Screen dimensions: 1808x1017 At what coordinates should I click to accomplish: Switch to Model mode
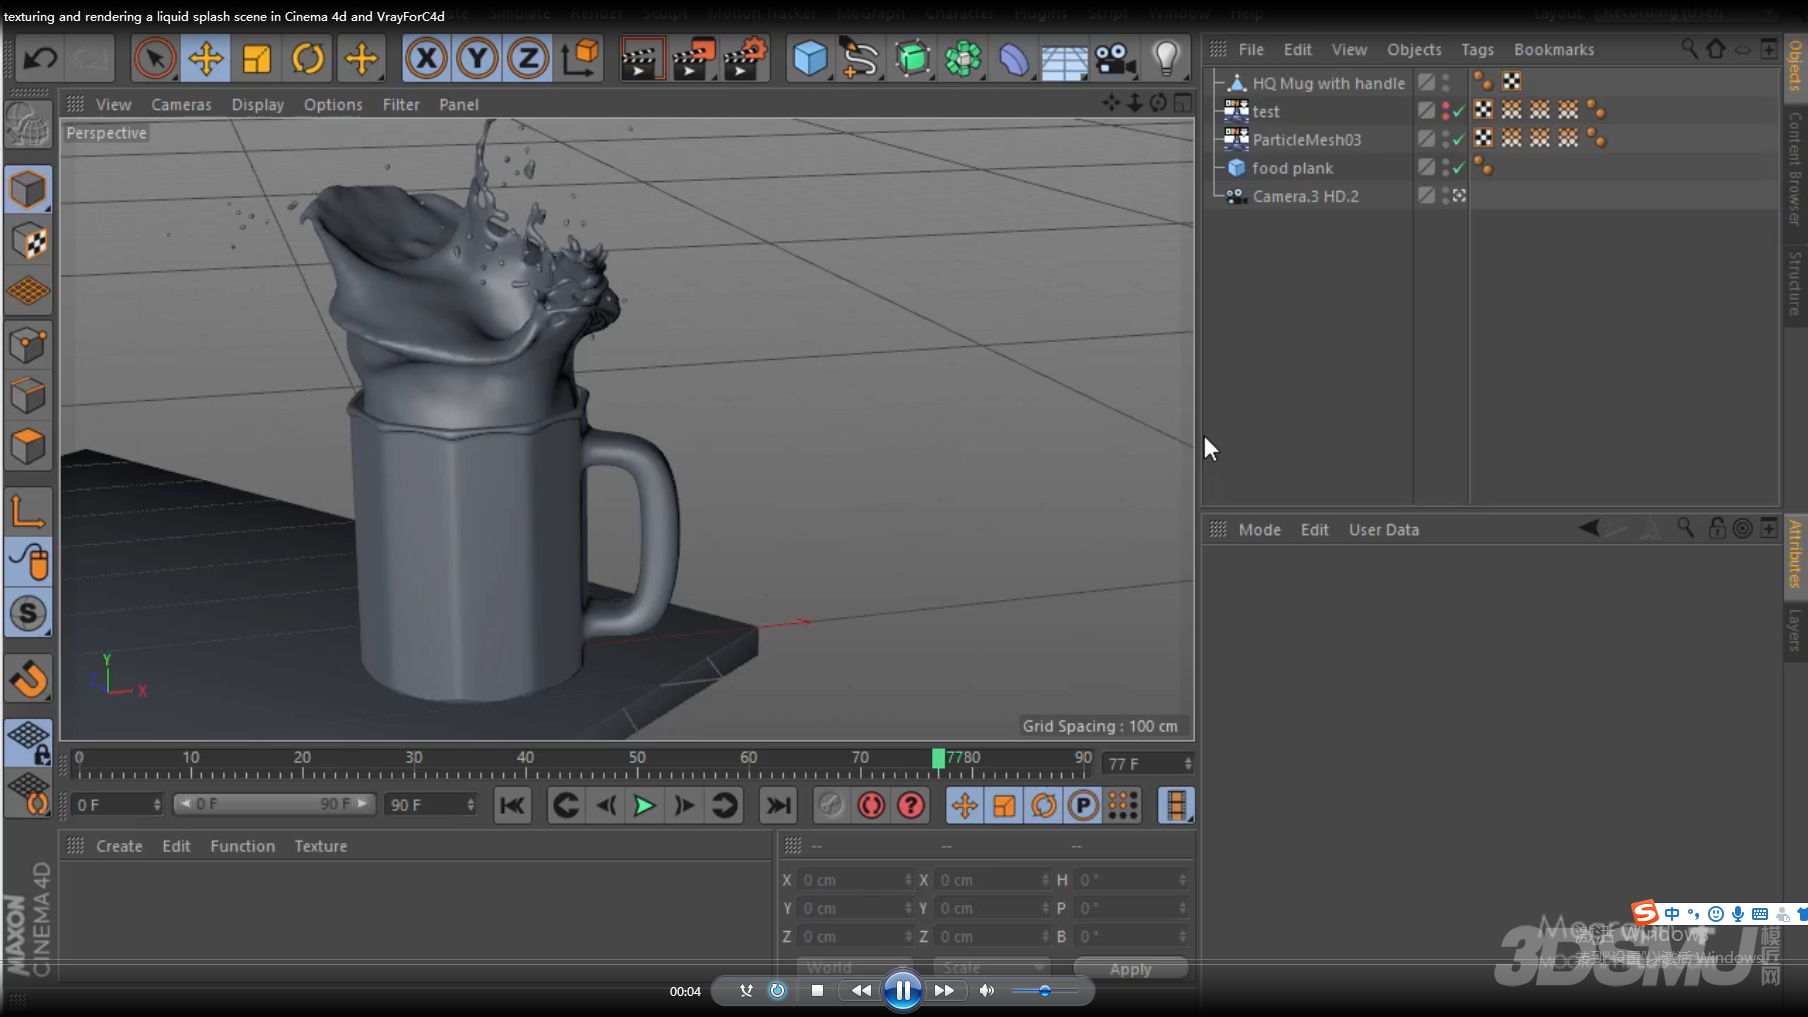pyautogui.click(x=28, y=189)
